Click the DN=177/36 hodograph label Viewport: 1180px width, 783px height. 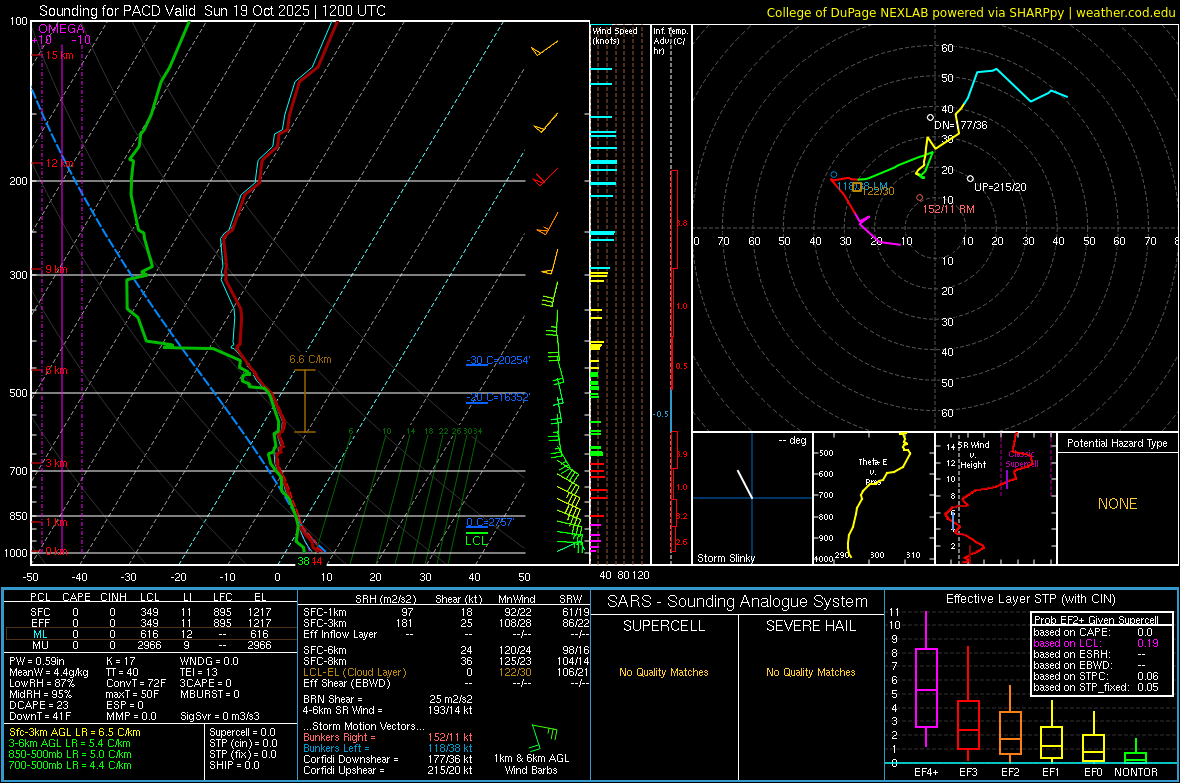click(960, 125)
